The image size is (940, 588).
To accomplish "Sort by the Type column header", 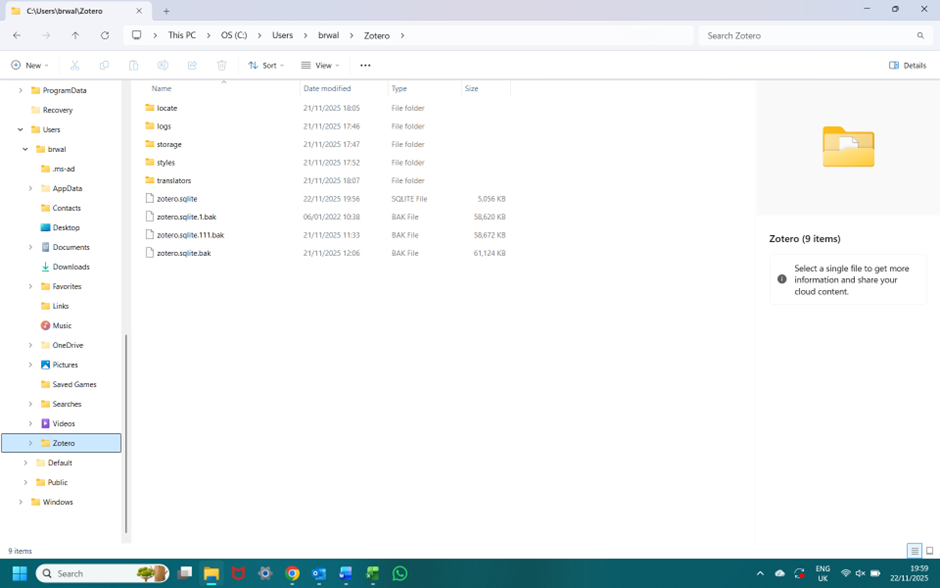I will tap(399, 88).
